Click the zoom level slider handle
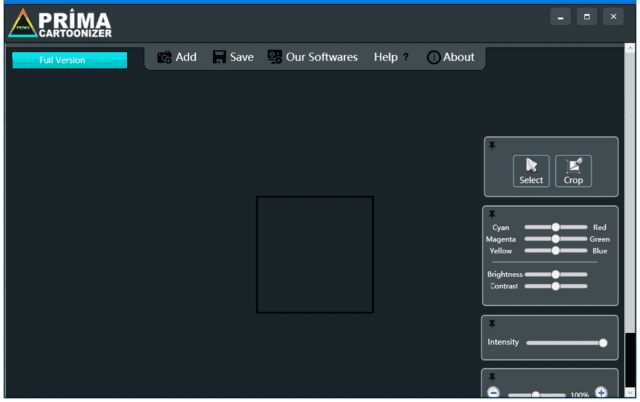Image resolution: width=640 pixels, height=402 pixels. [536, 395]
